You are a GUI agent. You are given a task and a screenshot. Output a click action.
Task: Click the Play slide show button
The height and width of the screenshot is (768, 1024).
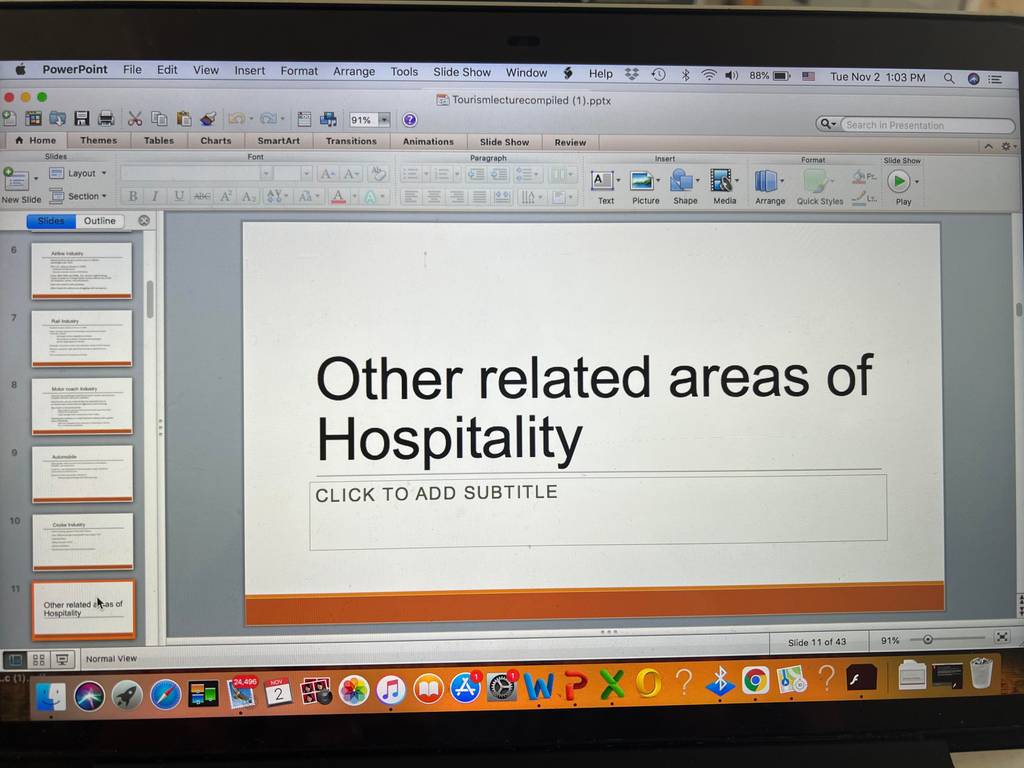click(902, 188)
